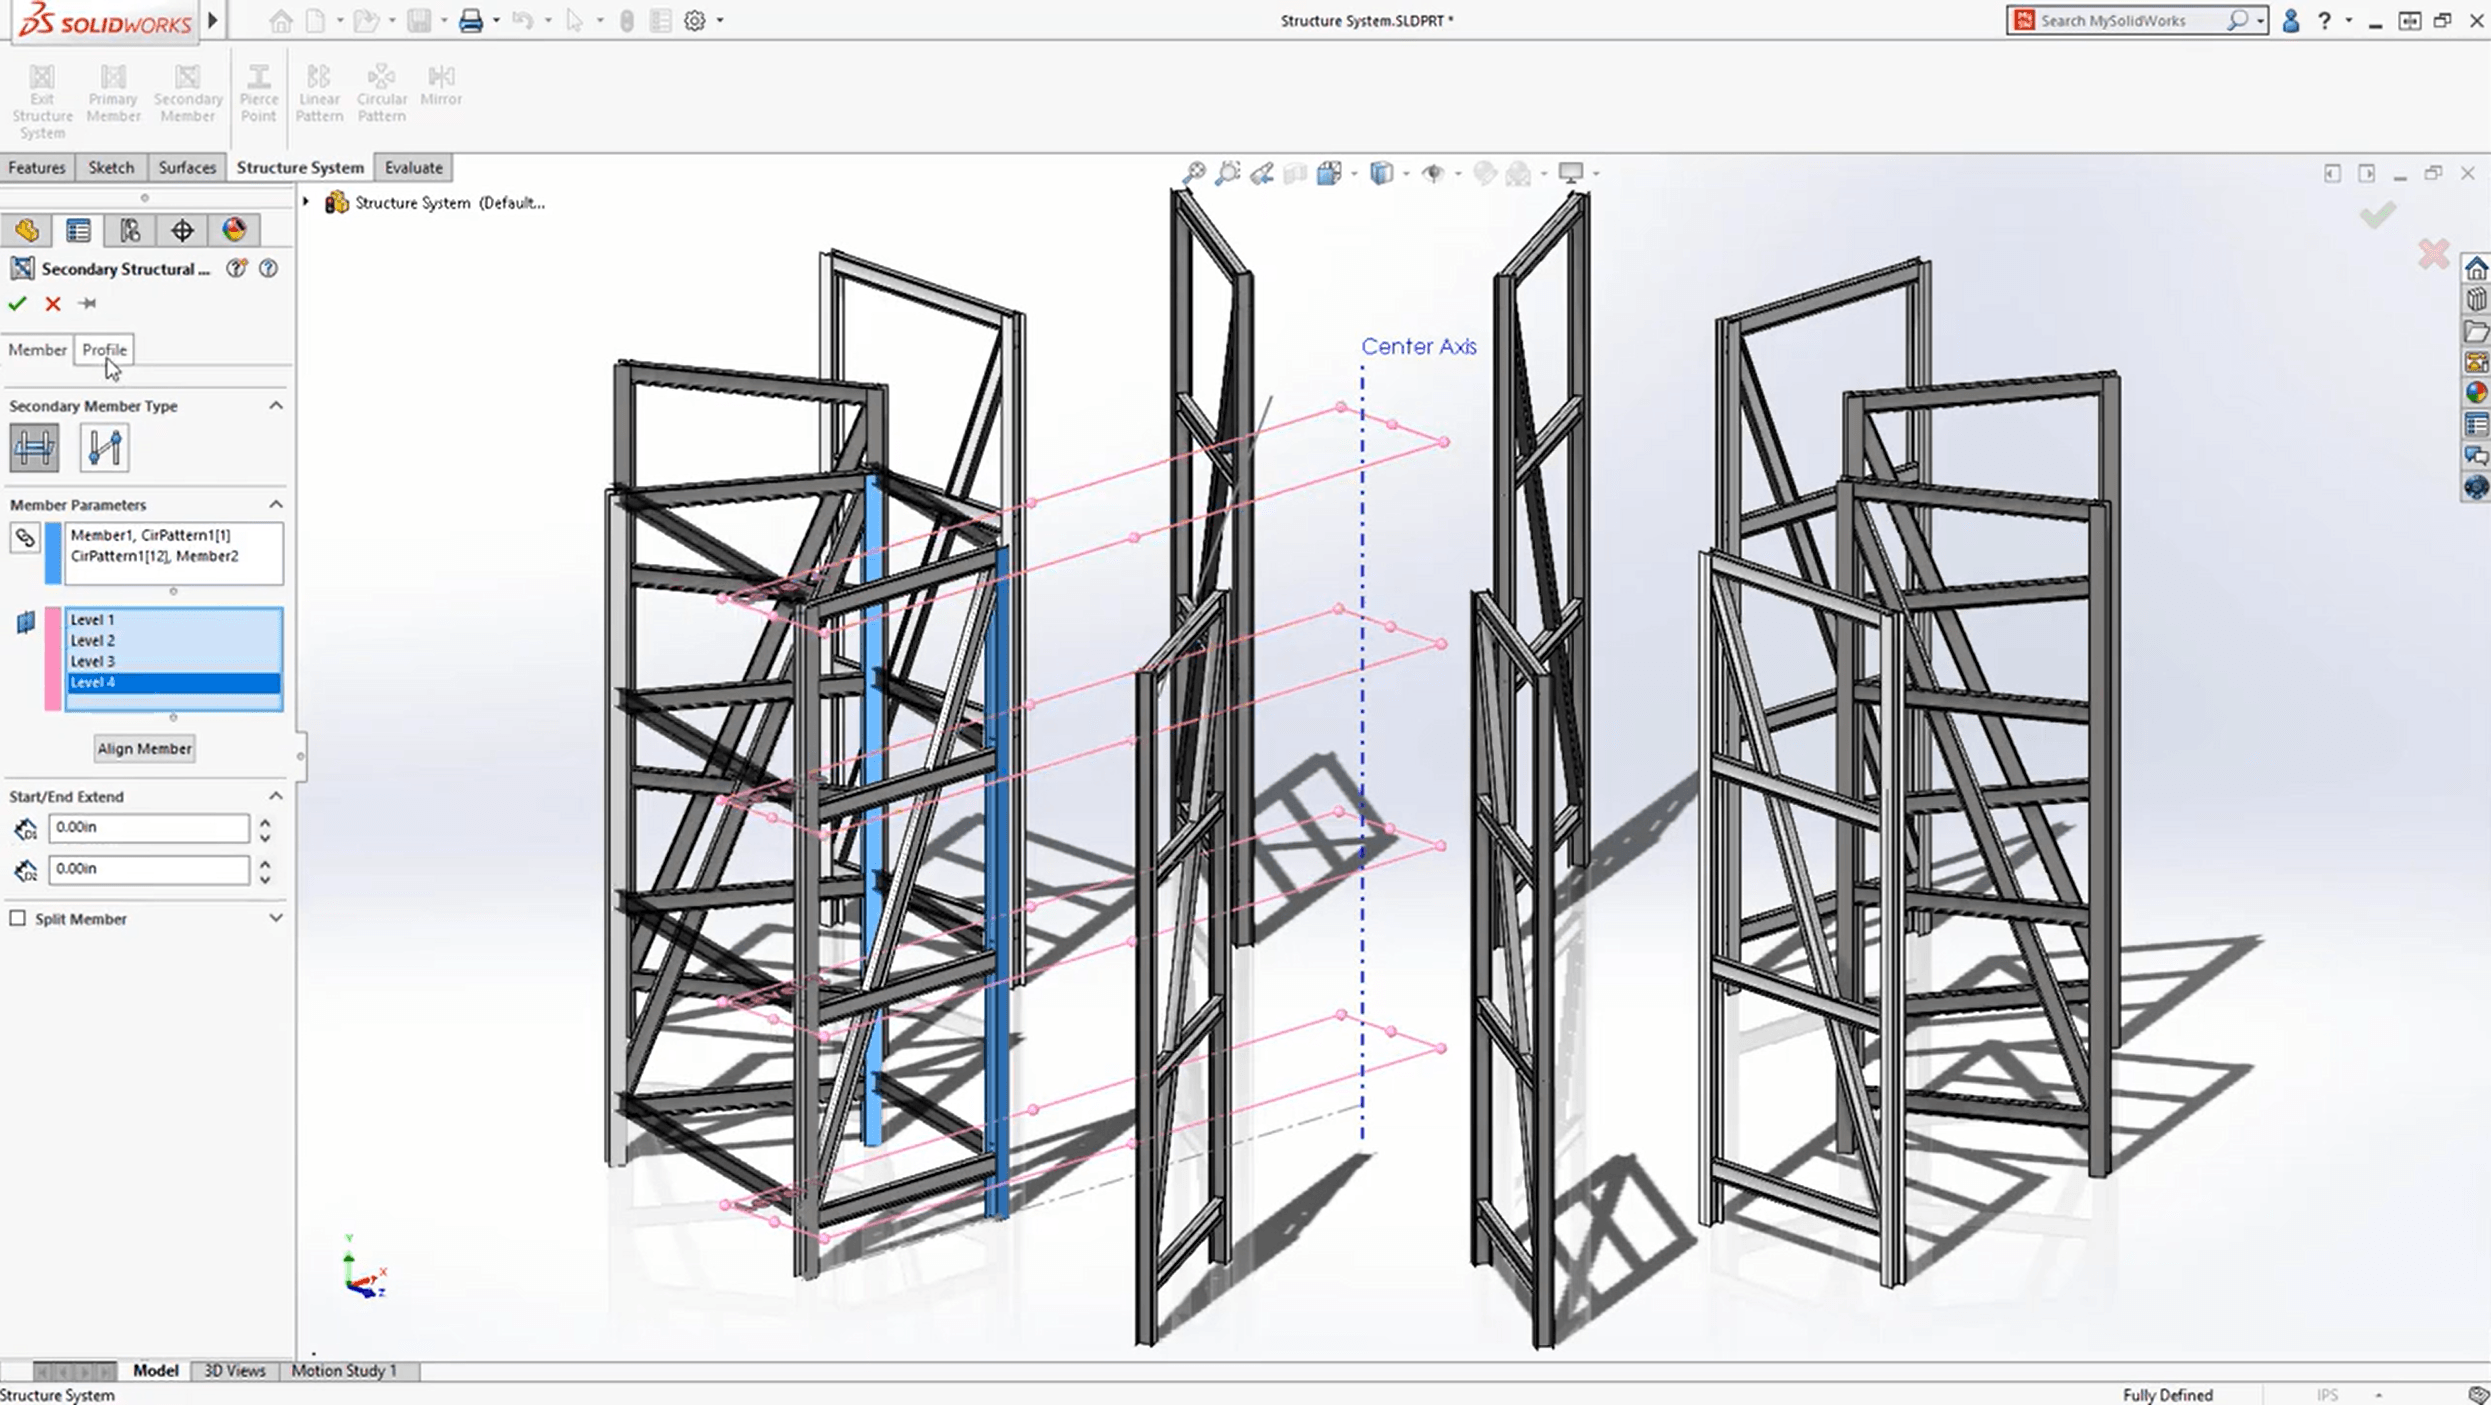2491x1405 pixels.
Task: Click the Section View icon in the heads-up toolbar
Action: pos(1295,172)
